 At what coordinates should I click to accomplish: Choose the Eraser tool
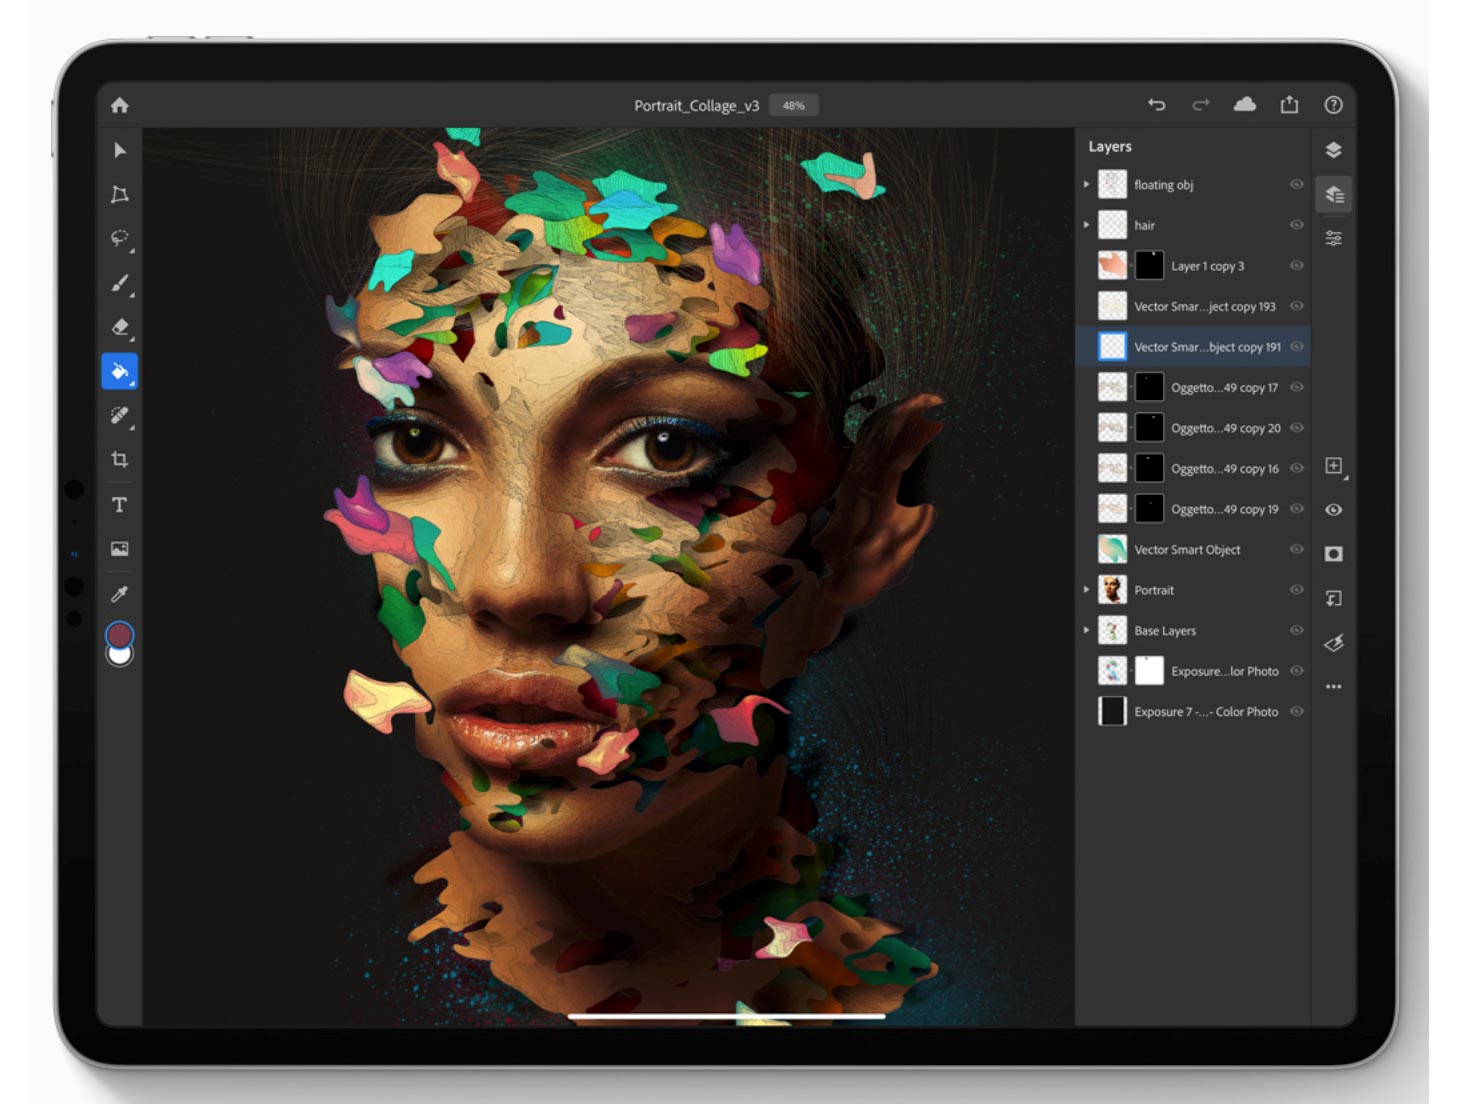120,327
